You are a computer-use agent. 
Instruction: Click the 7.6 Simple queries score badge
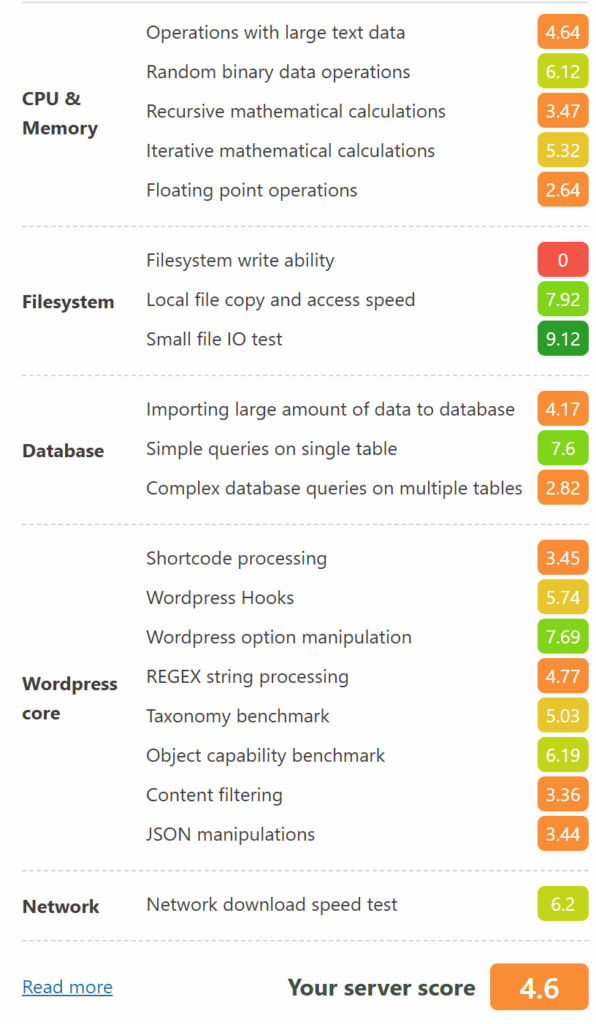563,448
